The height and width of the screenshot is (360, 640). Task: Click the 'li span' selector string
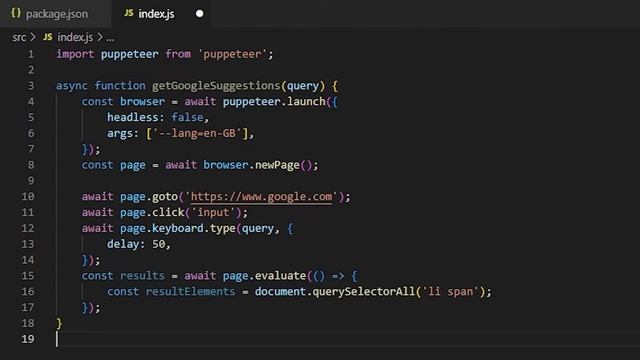(450, 292)
